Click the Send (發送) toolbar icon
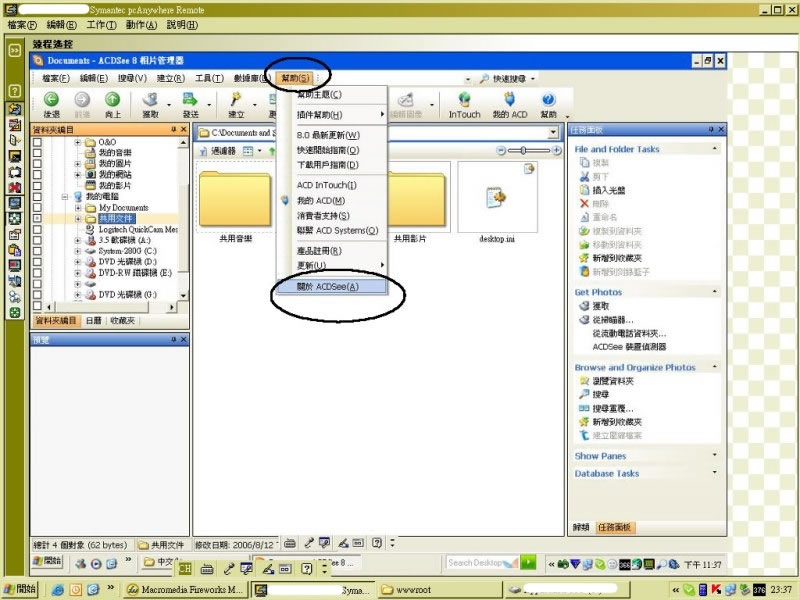800x600 pixels. [190, 99]
